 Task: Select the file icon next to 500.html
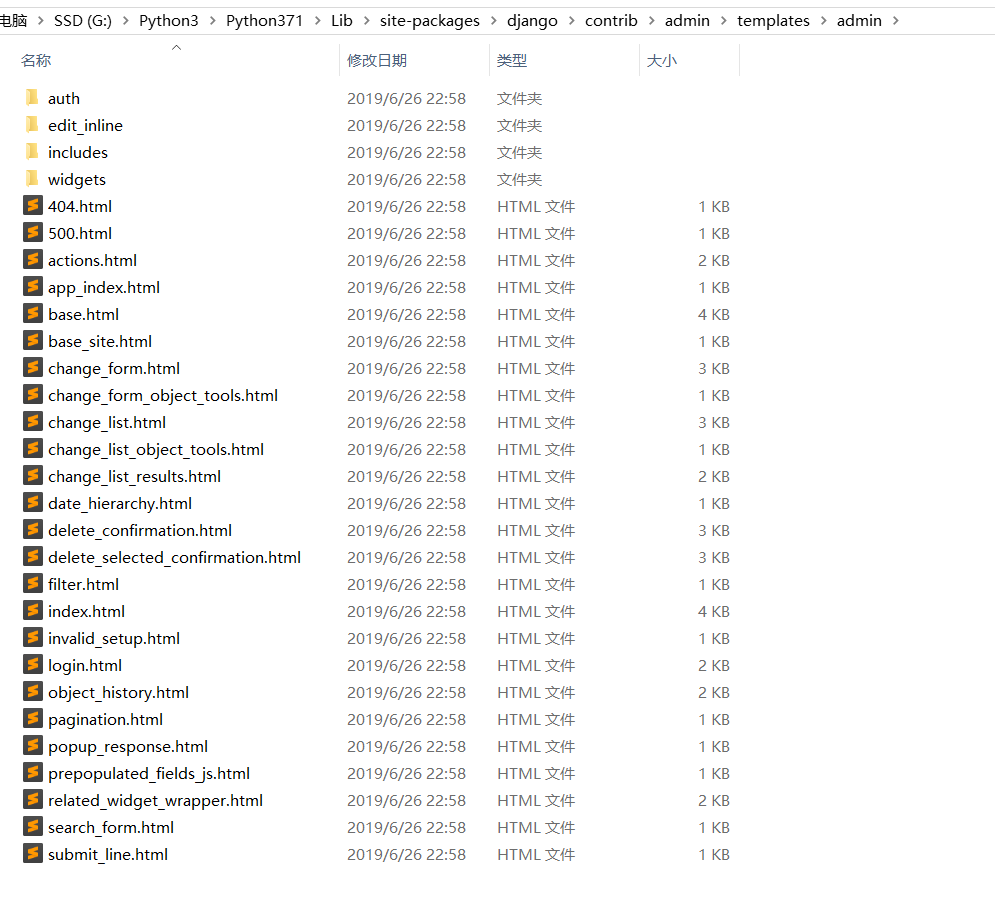(x=33, y=232)
